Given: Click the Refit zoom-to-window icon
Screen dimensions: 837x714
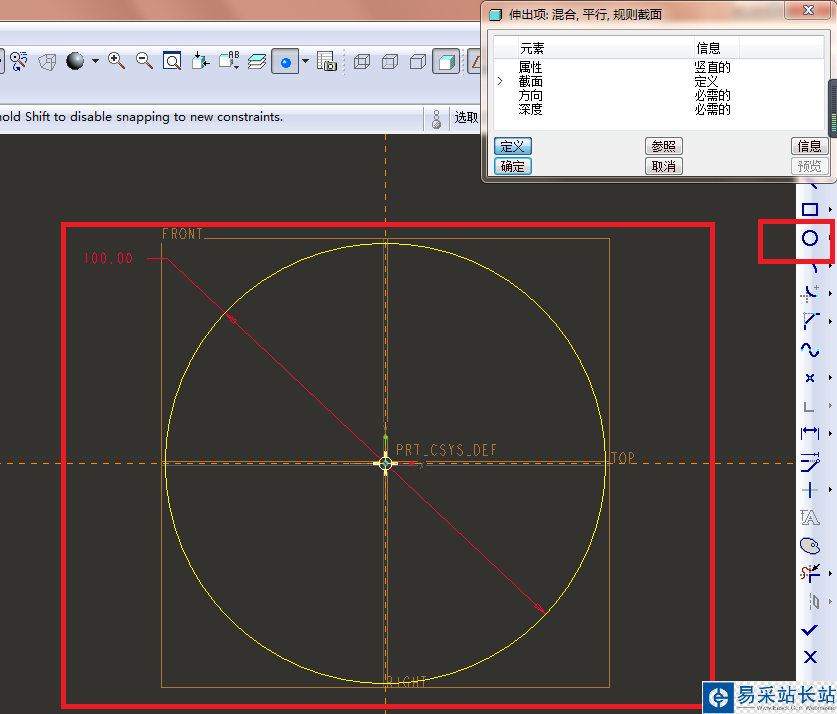Looking at the screenshot, I should pos(172,61).
